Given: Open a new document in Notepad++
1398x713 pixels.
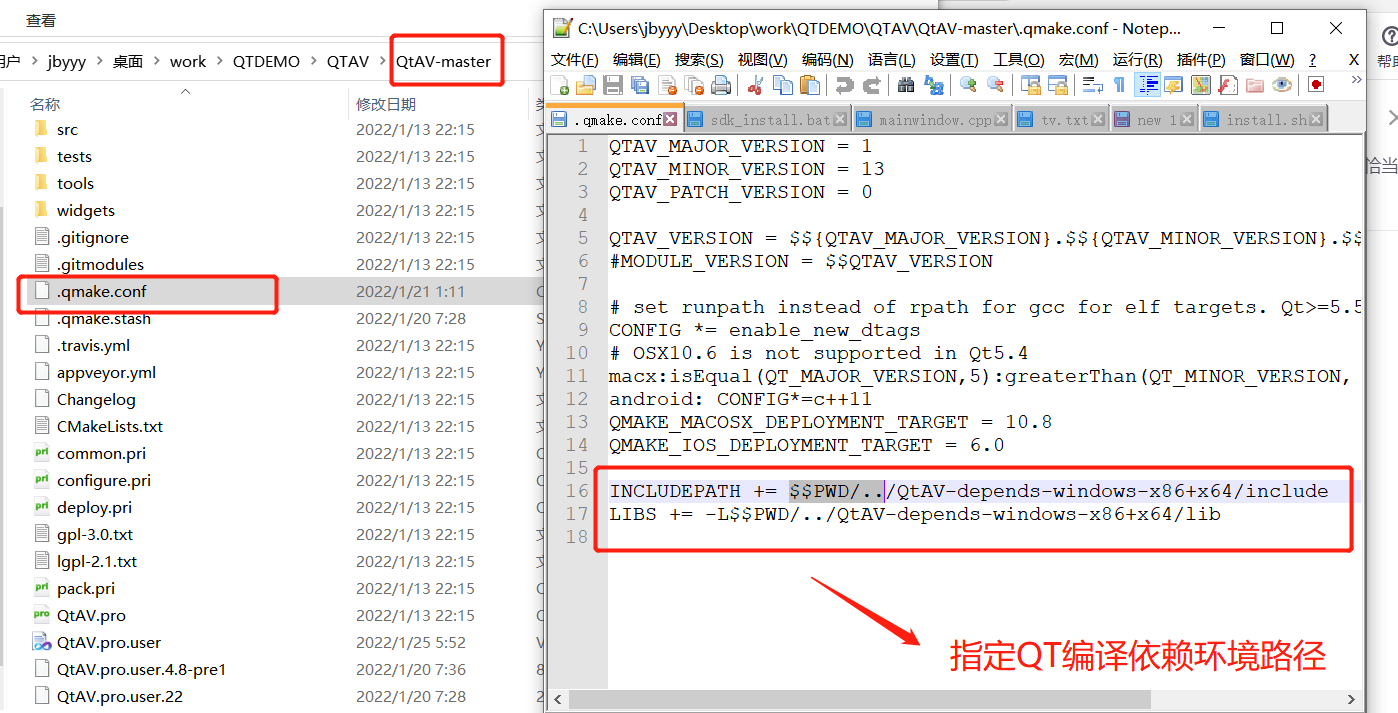Looking at the screenshot, I should click(558, 85).
